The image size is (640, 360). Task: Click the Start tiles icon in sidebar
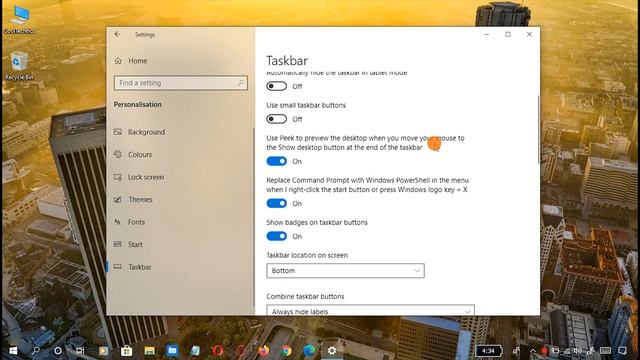coord(118,244)
